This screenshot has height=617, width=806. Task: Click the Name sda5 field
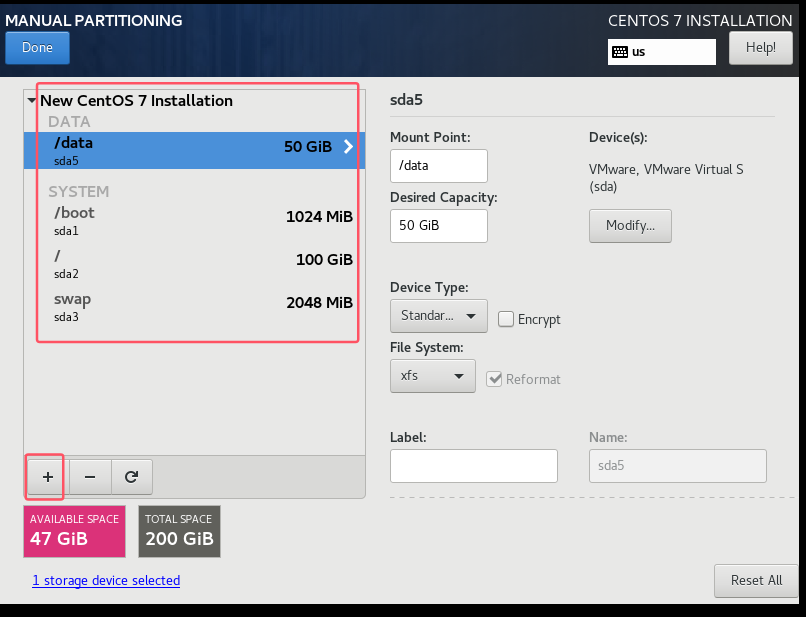pyautogui.click(x=677, y=466)
